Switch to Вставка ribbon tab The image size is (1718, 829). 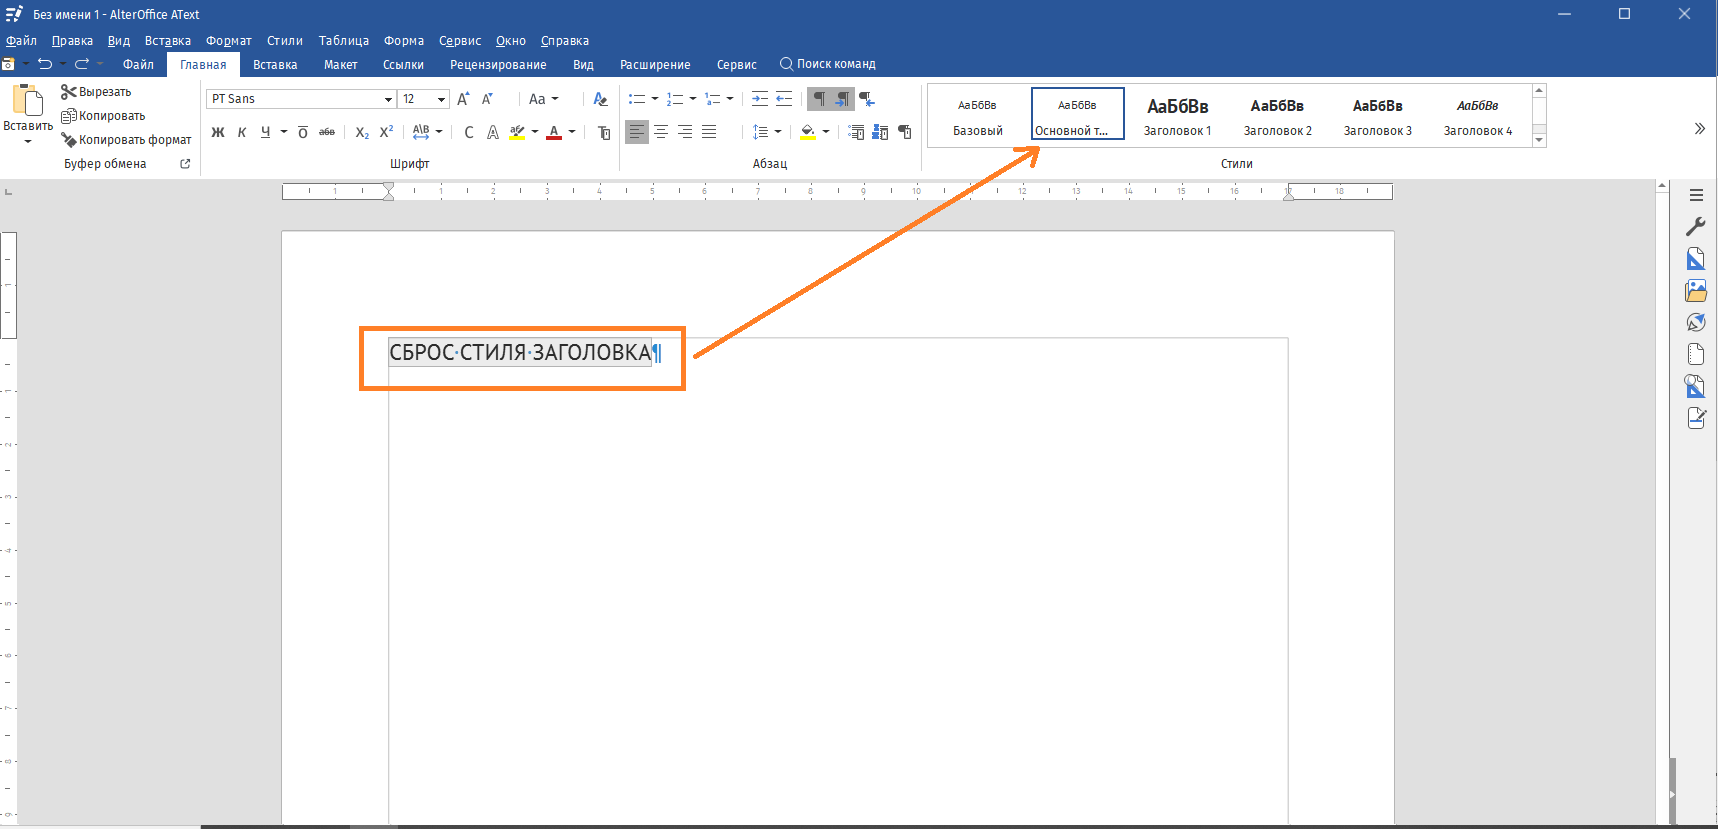pos(275,65)
